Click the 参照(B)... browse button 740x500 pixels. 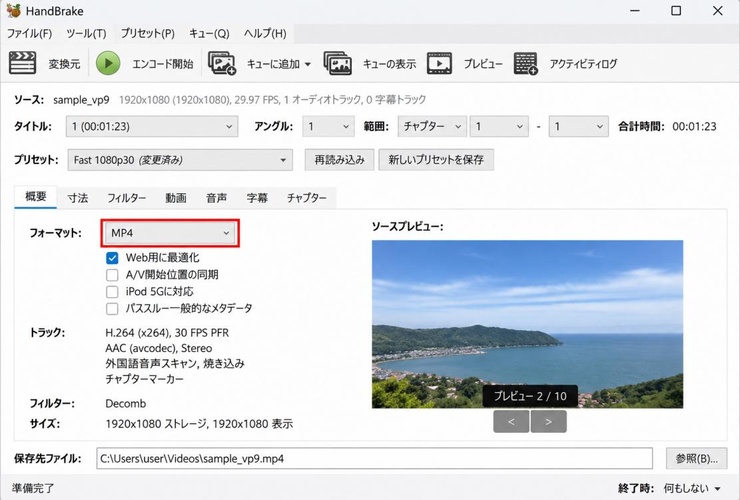(697, 458)
